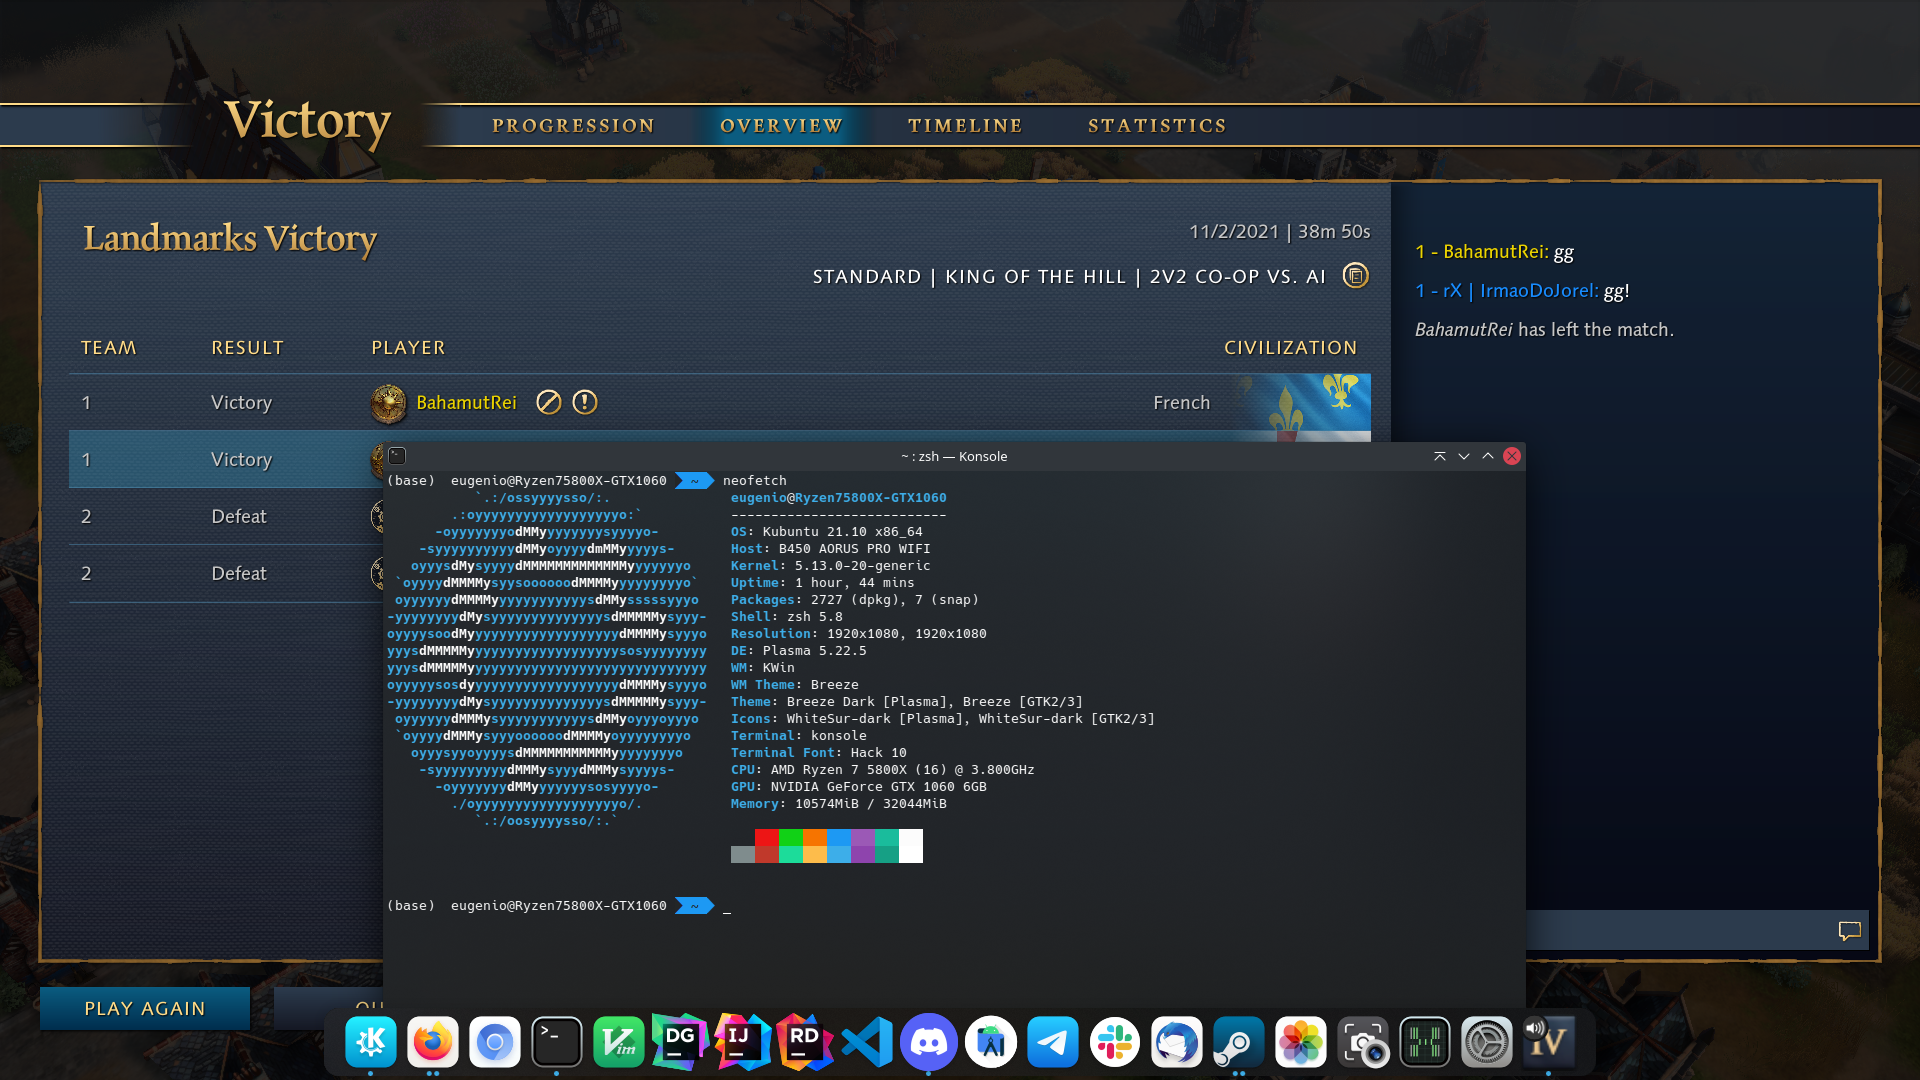Open the green system monitor dock icon
Screen dimensions: 1920x1080
1425,1042
